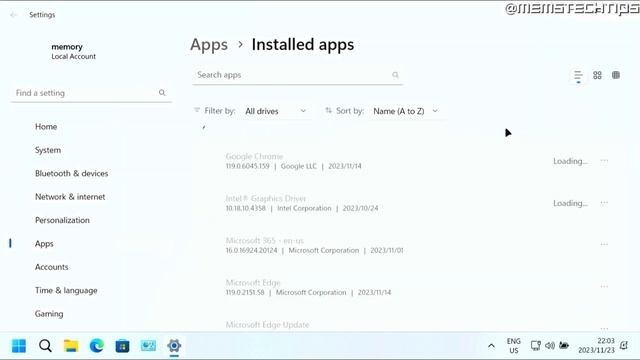640x360 pixels.
Task: Open more options for Microsoft Edge
Action: tap(604, 287)
